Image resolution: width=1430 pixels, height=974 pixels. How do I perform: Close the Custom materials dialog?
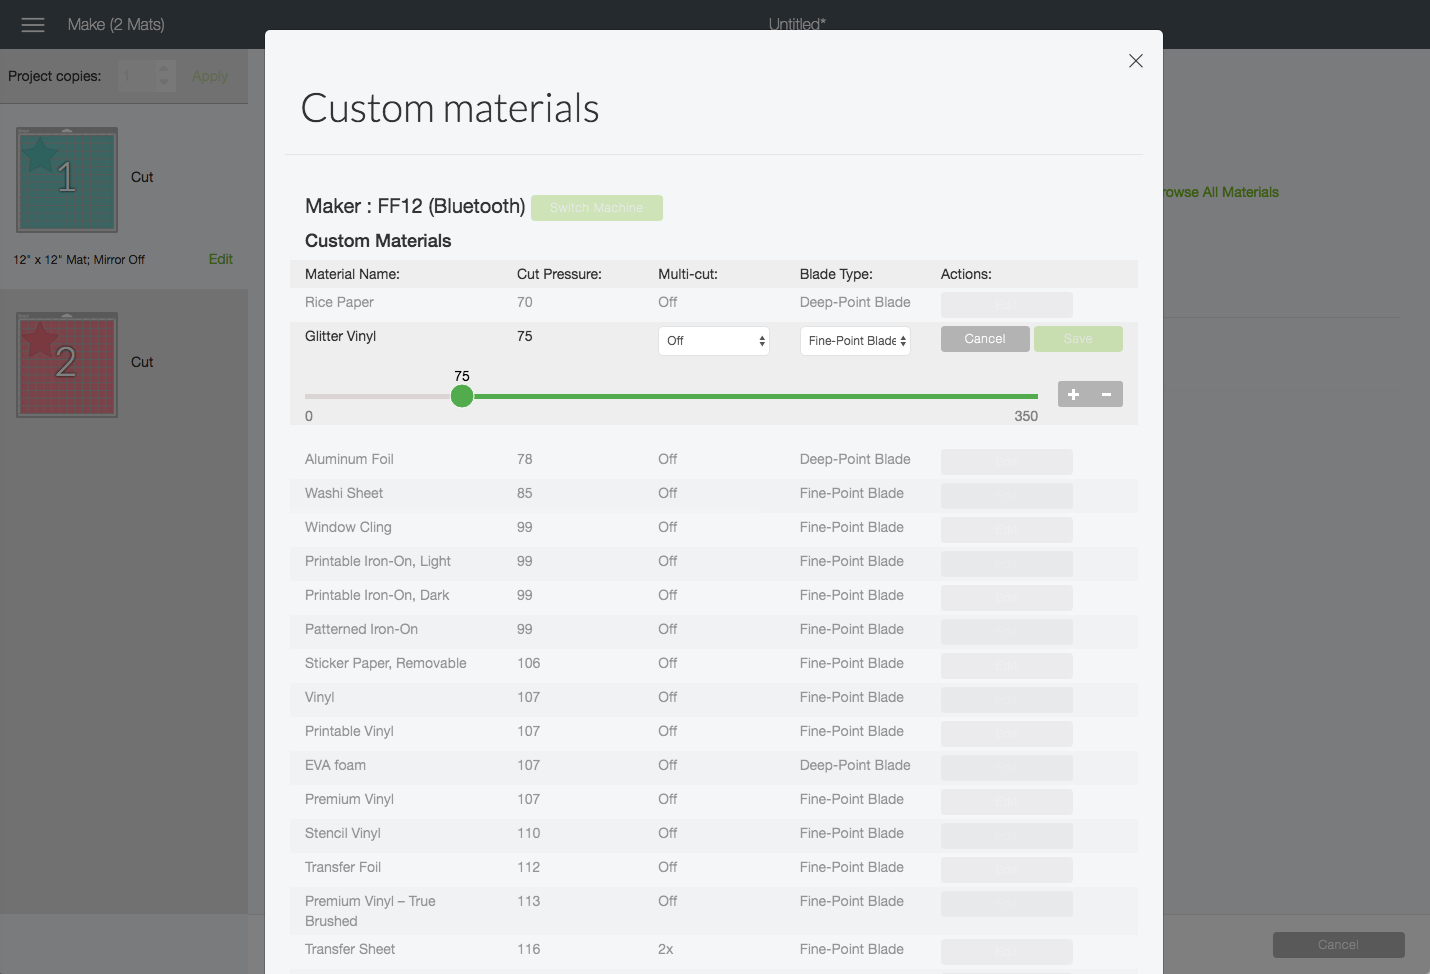click(x=1135, y=61)
